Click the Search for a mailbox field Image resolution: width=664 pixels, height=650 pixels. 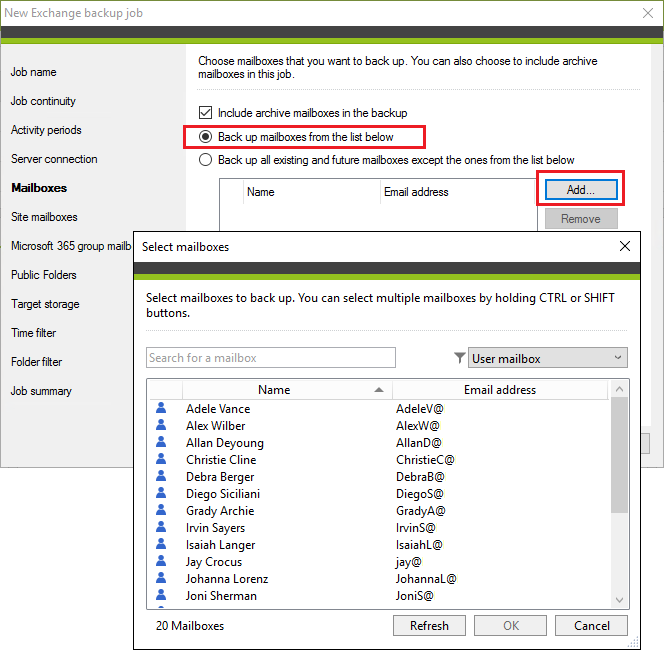(271, 358)
